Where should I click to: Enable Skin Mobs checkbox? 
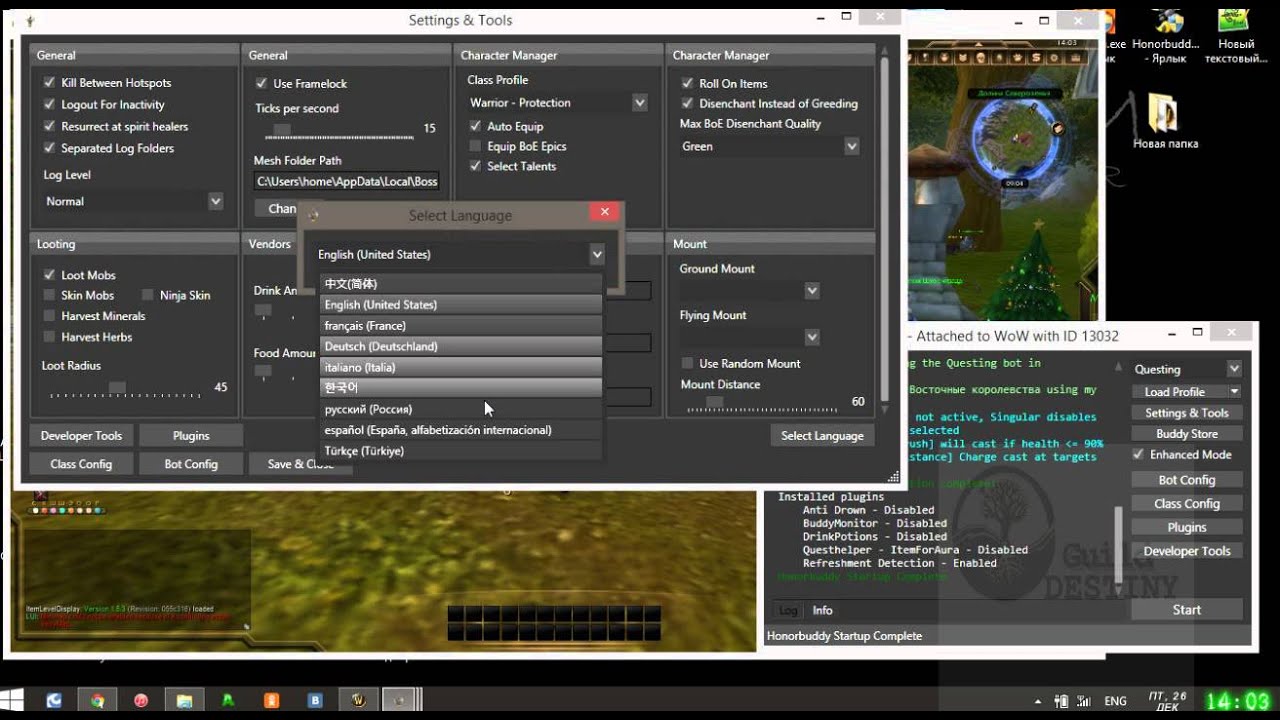[x=49, y=295]
